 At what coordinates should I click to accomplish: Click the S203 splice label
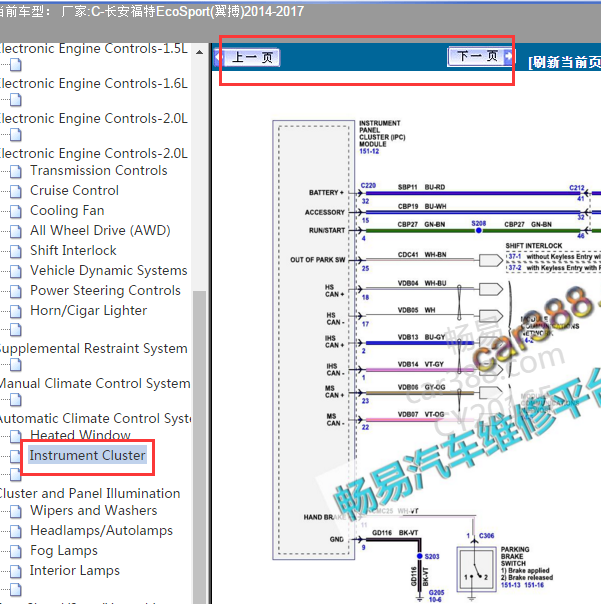(432, 557)
